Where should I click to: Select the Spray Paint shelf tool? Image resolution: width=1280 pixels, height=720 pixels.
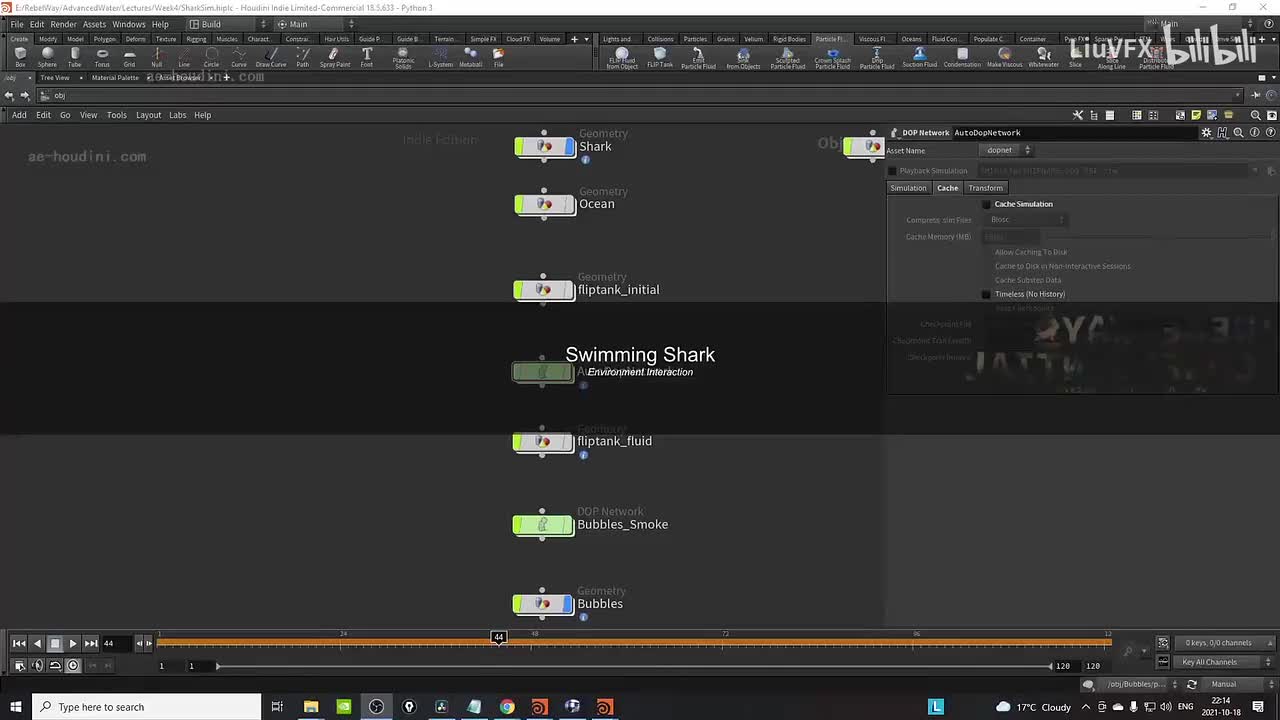tap(335, 57)
